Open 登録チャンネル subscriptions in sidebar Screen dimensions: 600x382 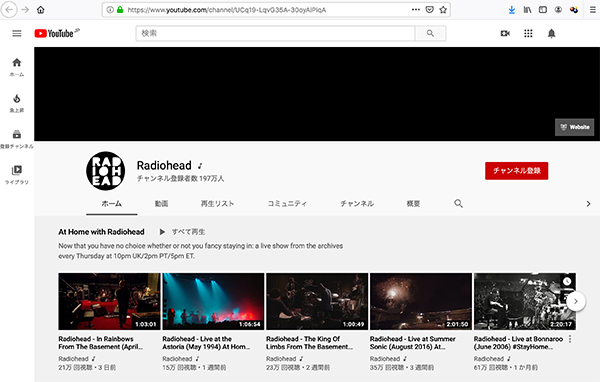17,139
